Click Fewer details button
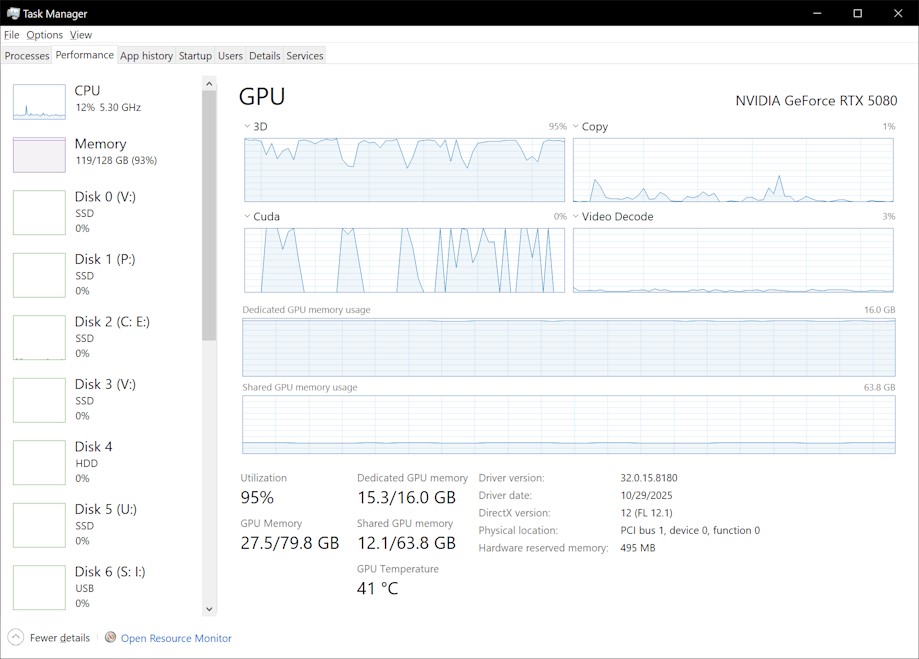This screenshot has height=659, width=919. pos(49,637)
